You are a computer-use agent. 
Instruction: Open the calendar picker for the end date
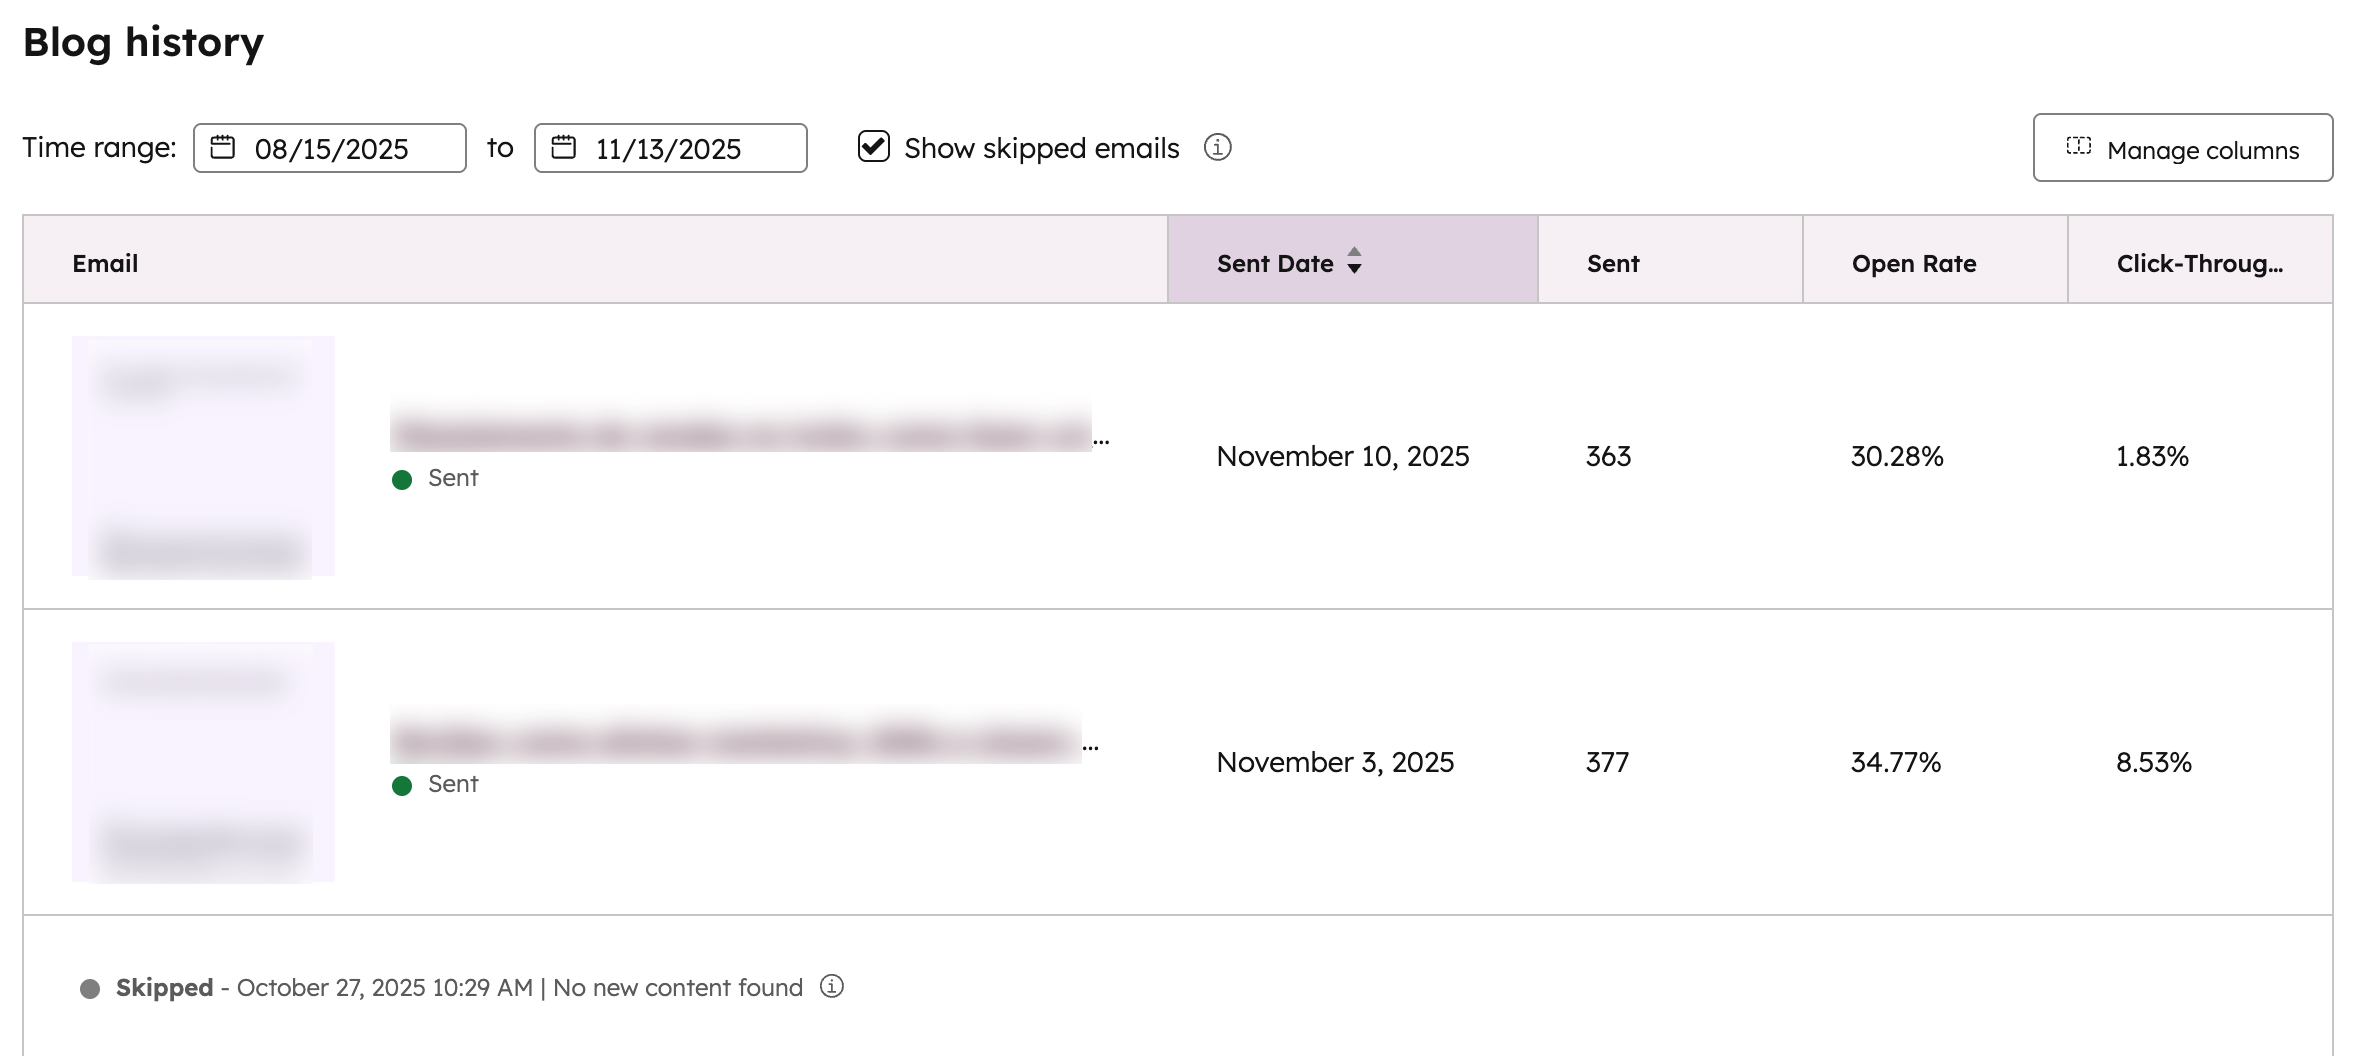[x=562, y=147]
